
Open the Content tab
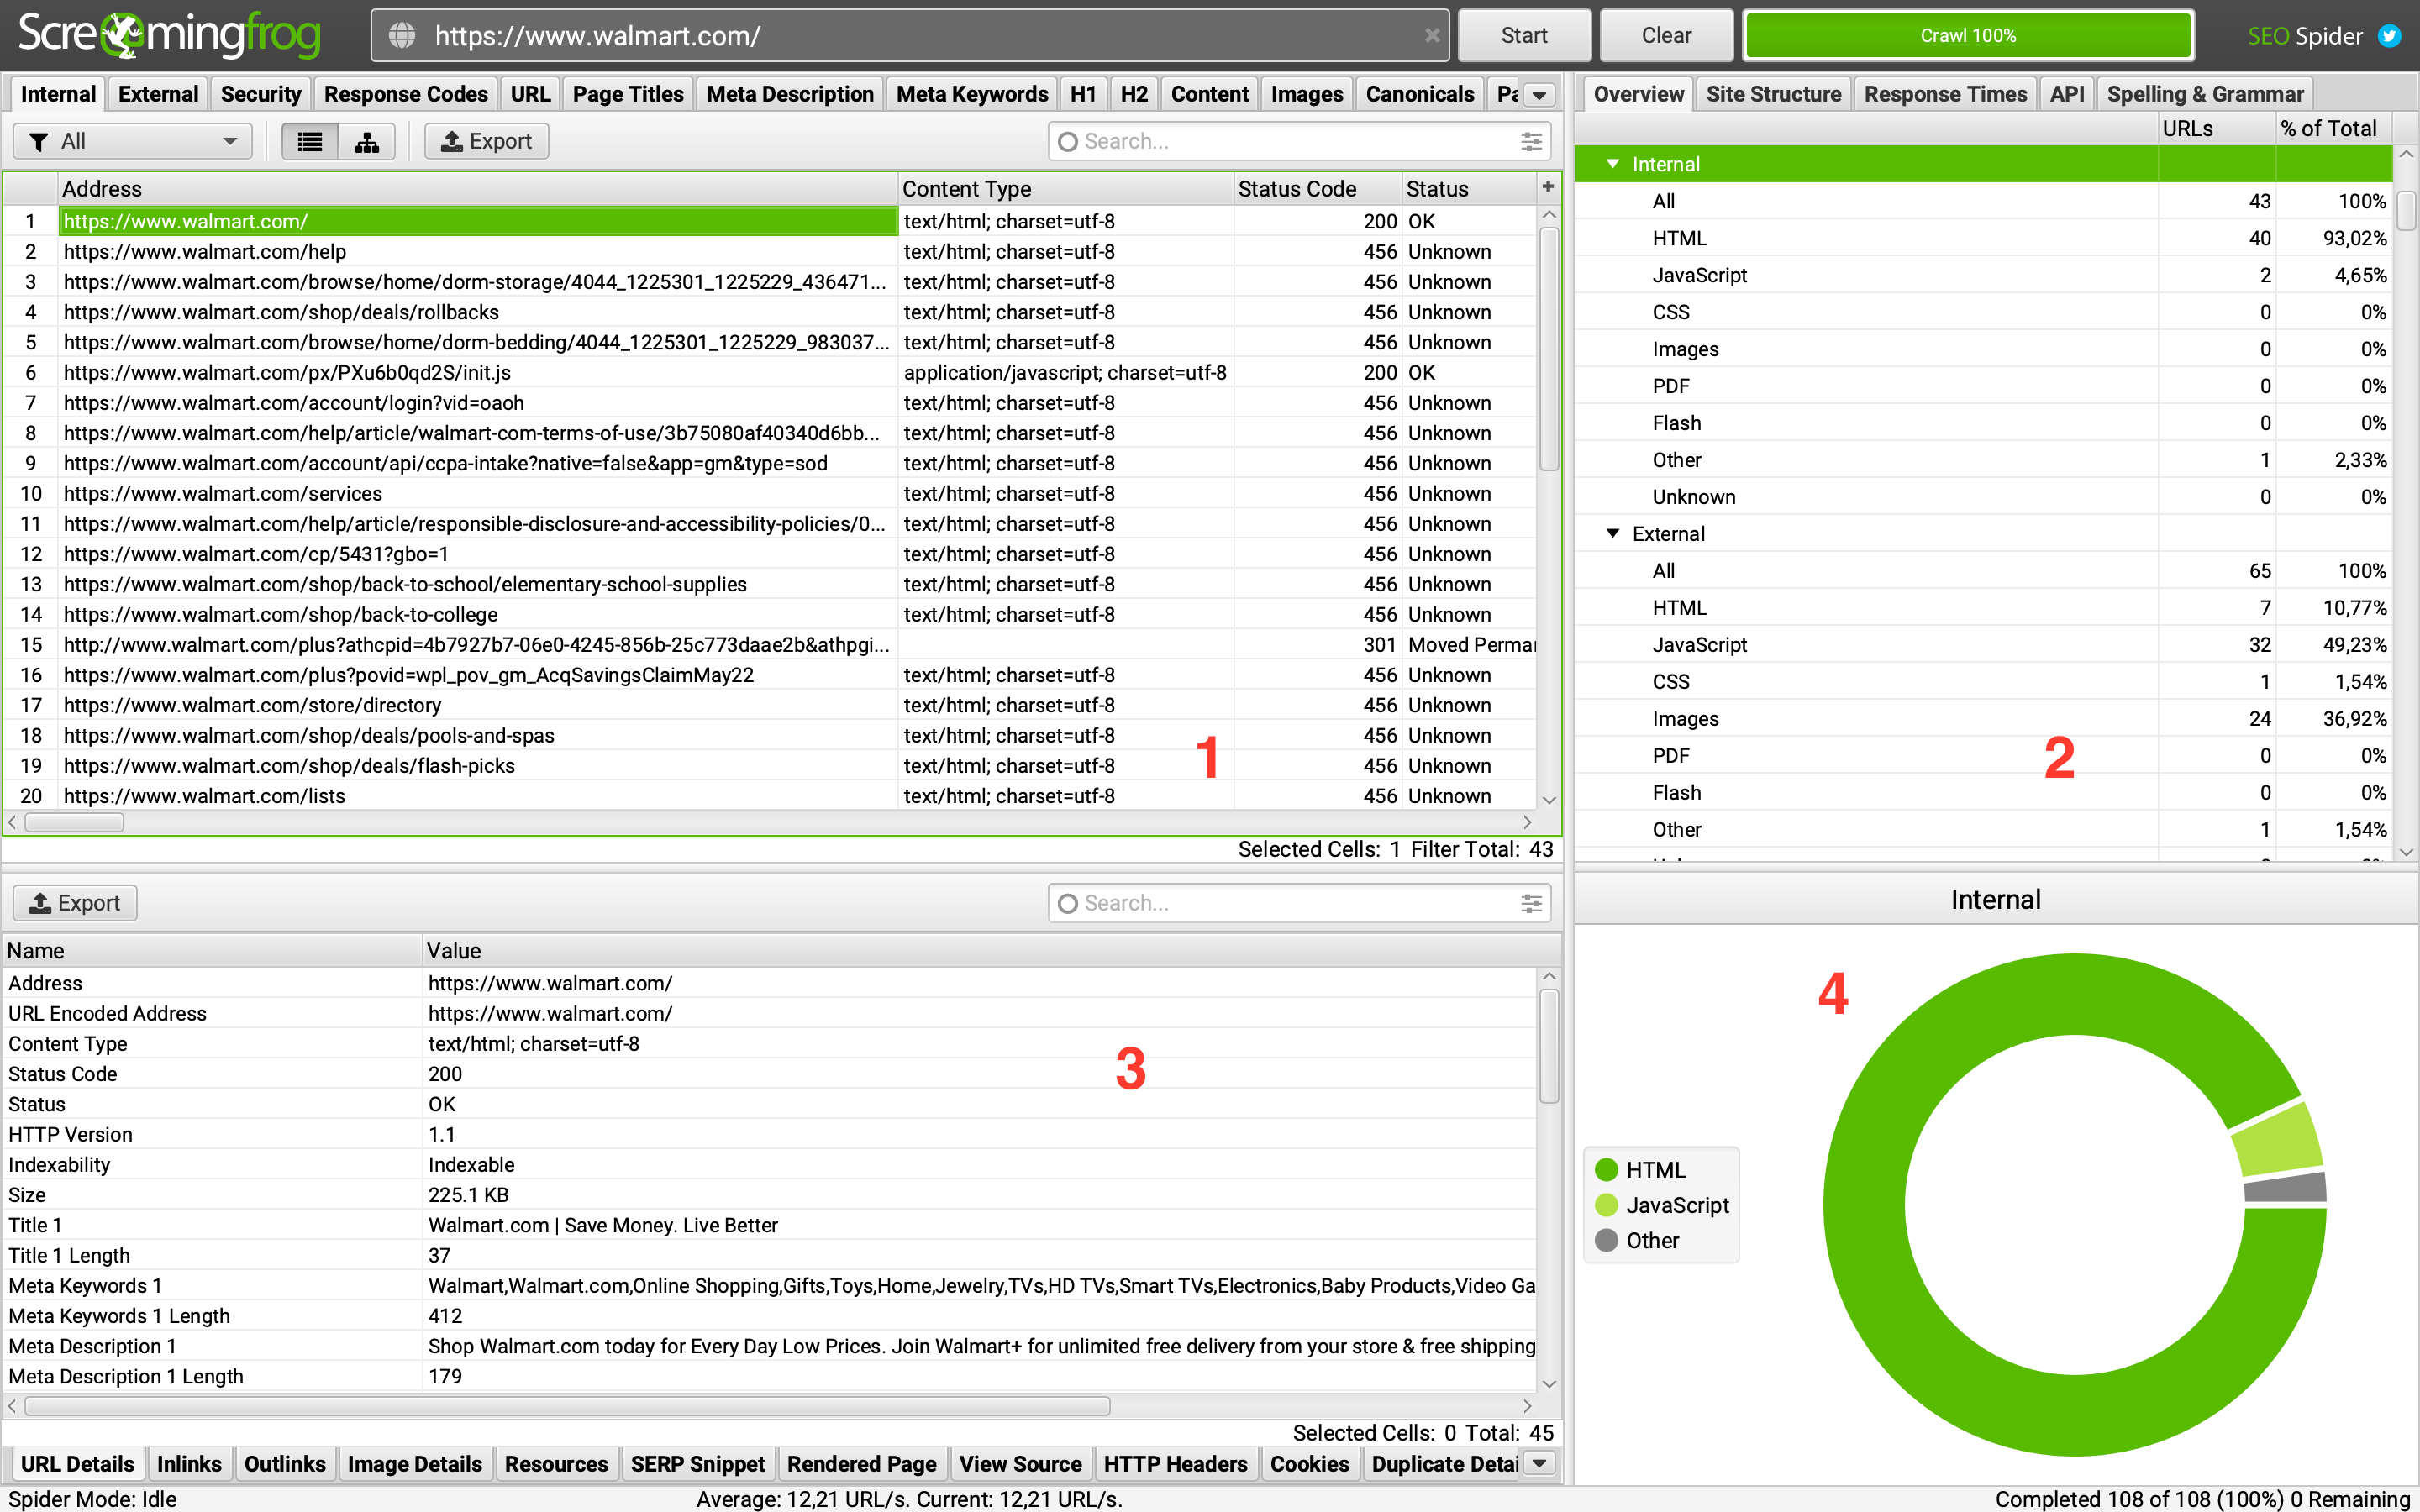[1210, 94]
